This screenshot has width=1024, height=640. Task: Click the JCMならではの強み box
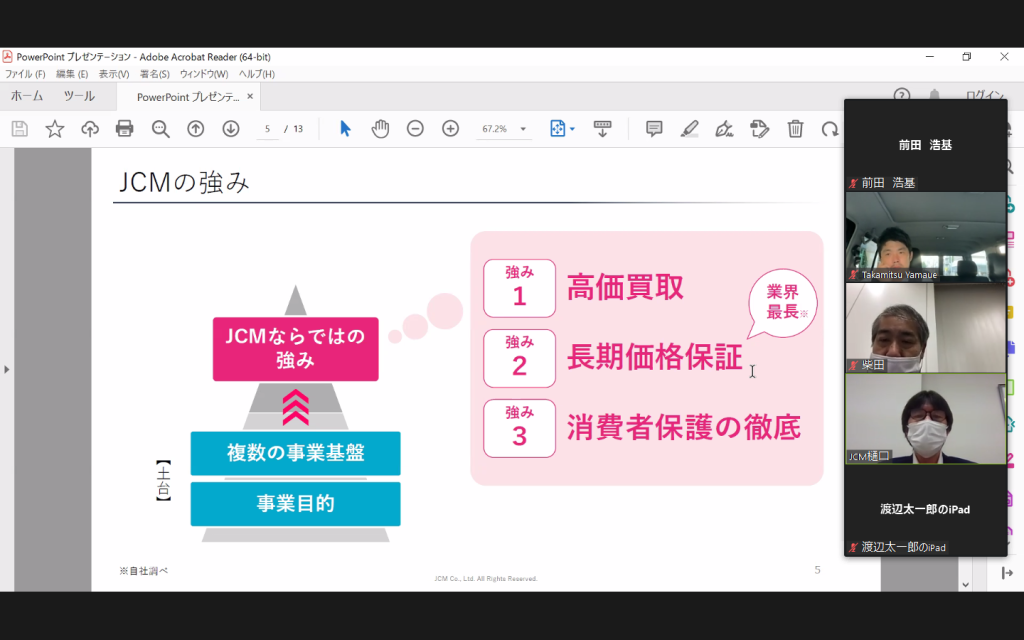[x=295, y=349]
